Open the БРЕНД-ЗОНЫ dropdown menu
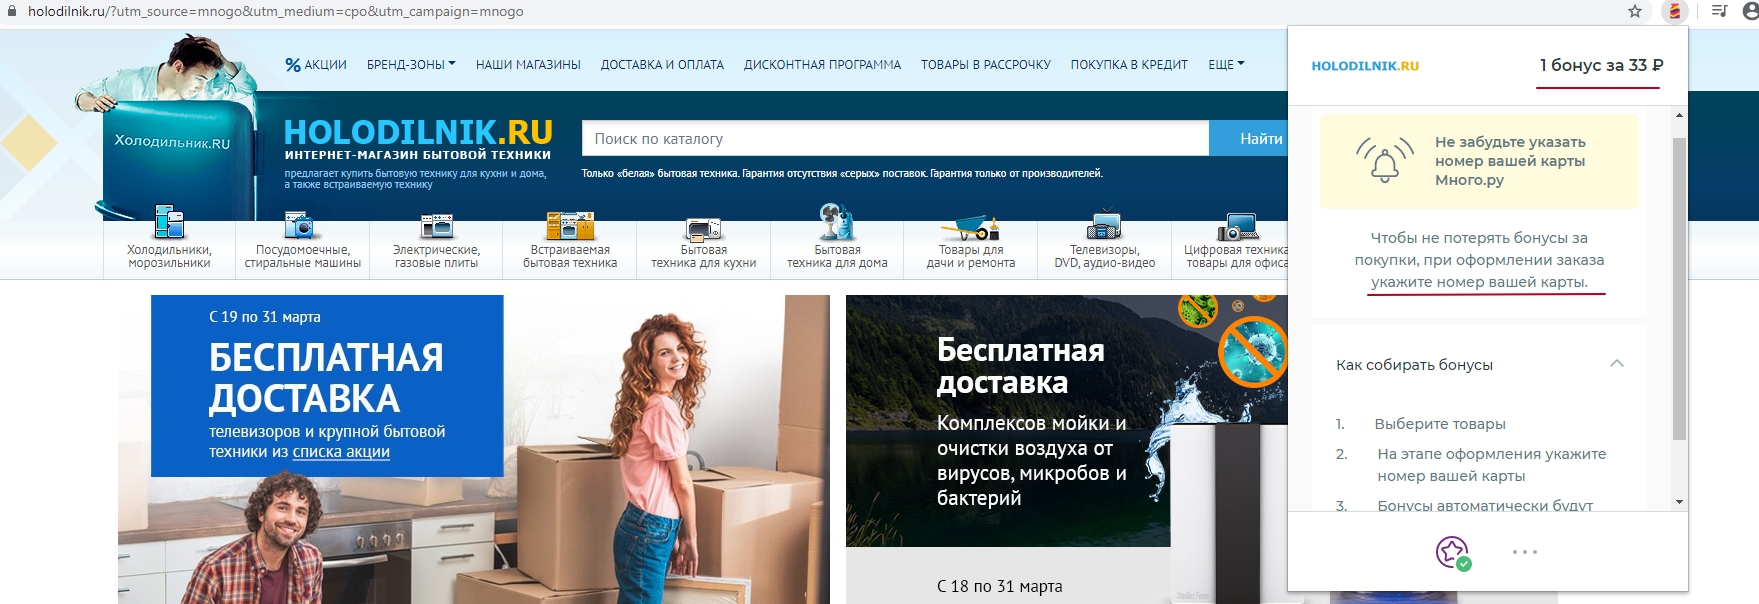The height and width of the screenshot is (604, 1759). [x=411, y=65]
